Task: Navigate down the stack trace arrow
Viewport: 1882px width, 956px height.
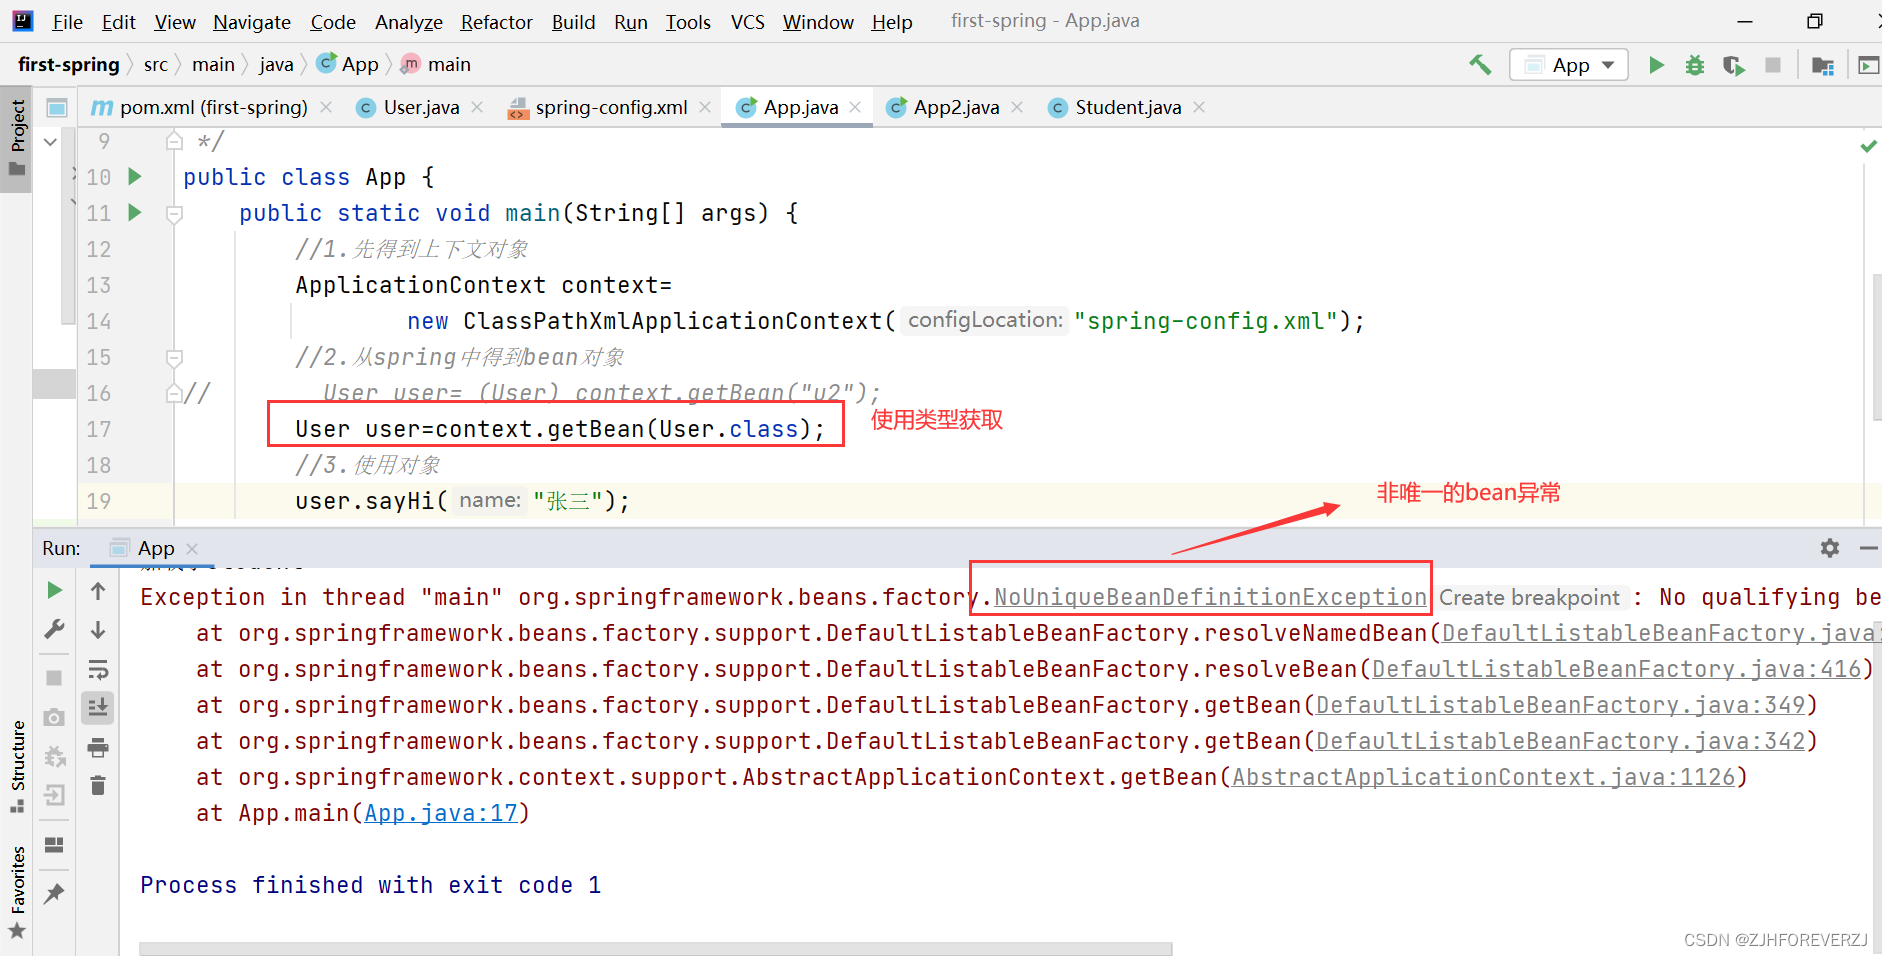Action: pos(98,630)
